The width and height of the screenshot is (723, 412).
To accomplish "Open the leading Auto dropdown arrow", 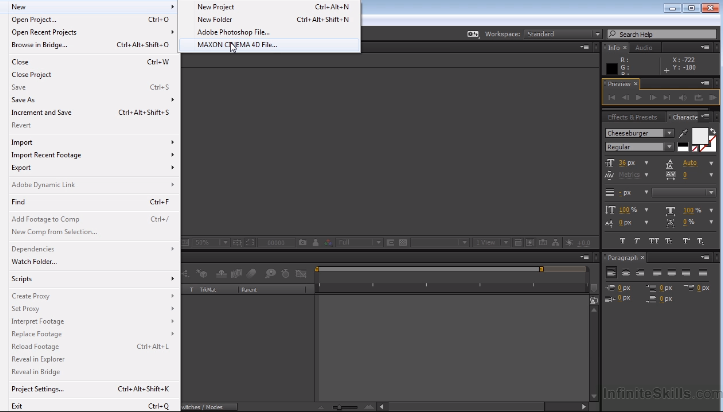I will pos(711,163).
